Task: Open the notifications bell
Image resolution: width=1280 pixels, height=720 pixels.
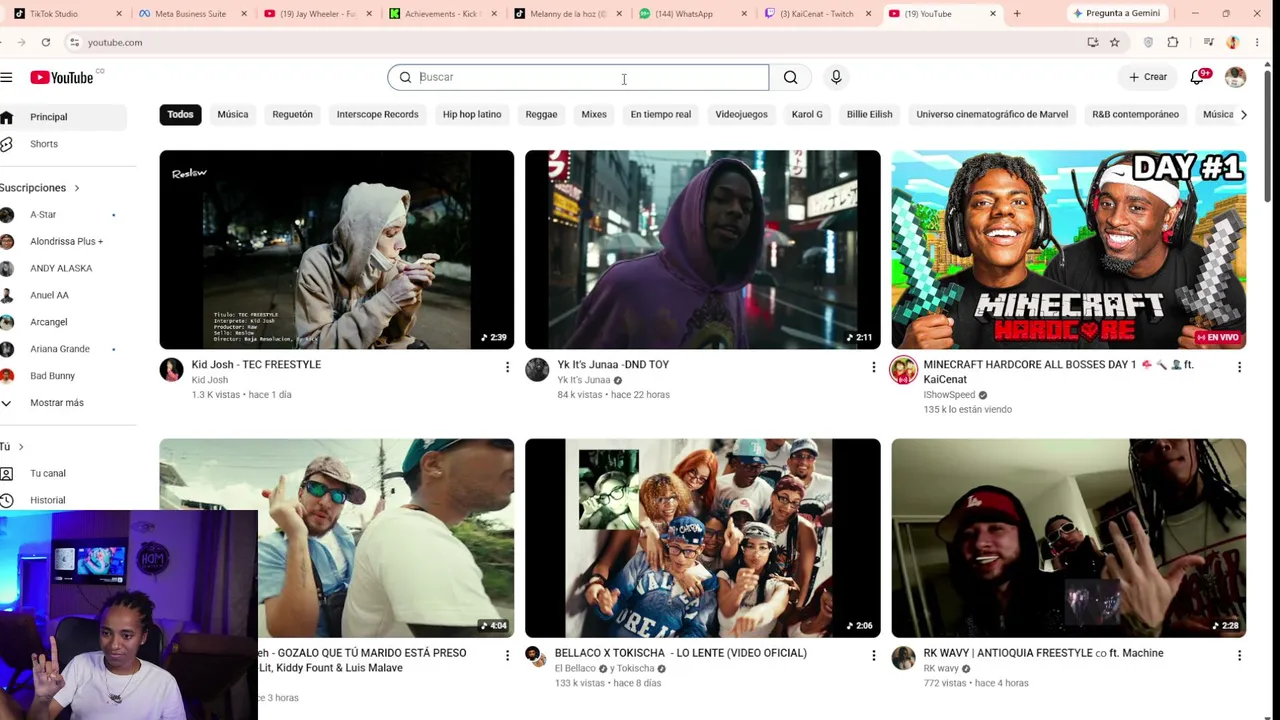Action: (1197, 77)
